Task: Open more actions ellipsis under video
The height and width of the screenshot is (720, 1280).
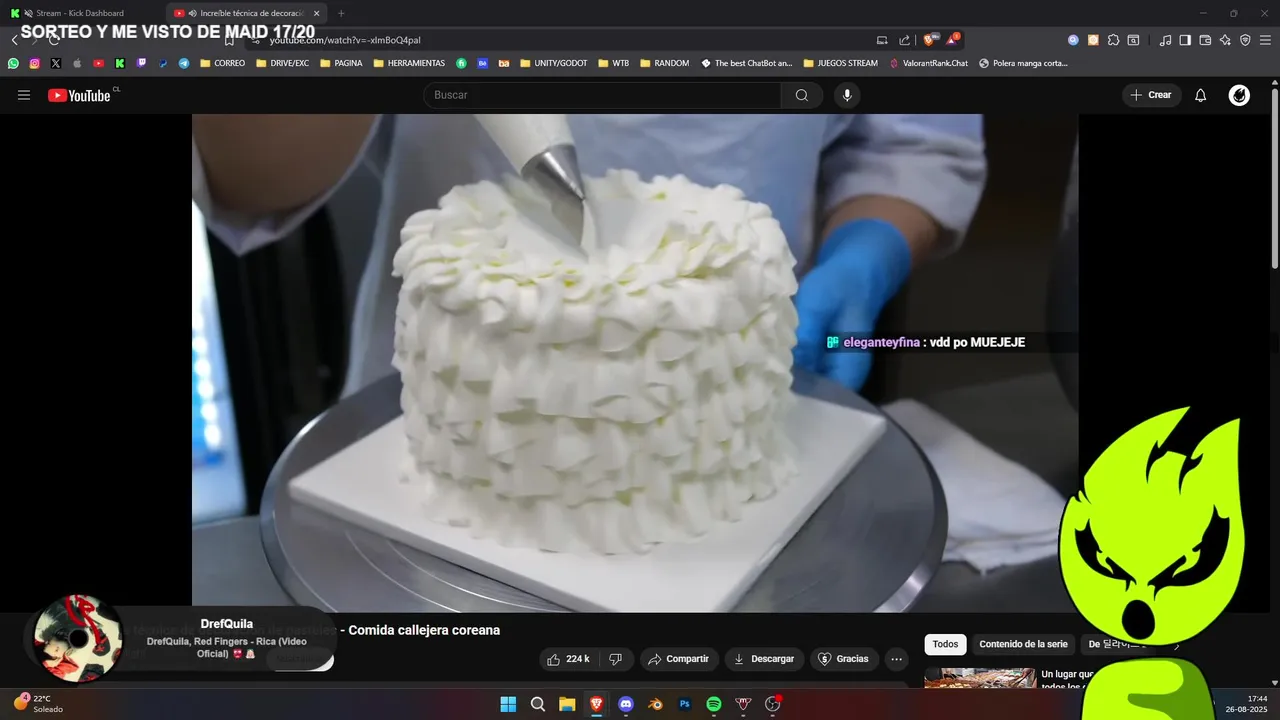Action: [x=896, y=659]
